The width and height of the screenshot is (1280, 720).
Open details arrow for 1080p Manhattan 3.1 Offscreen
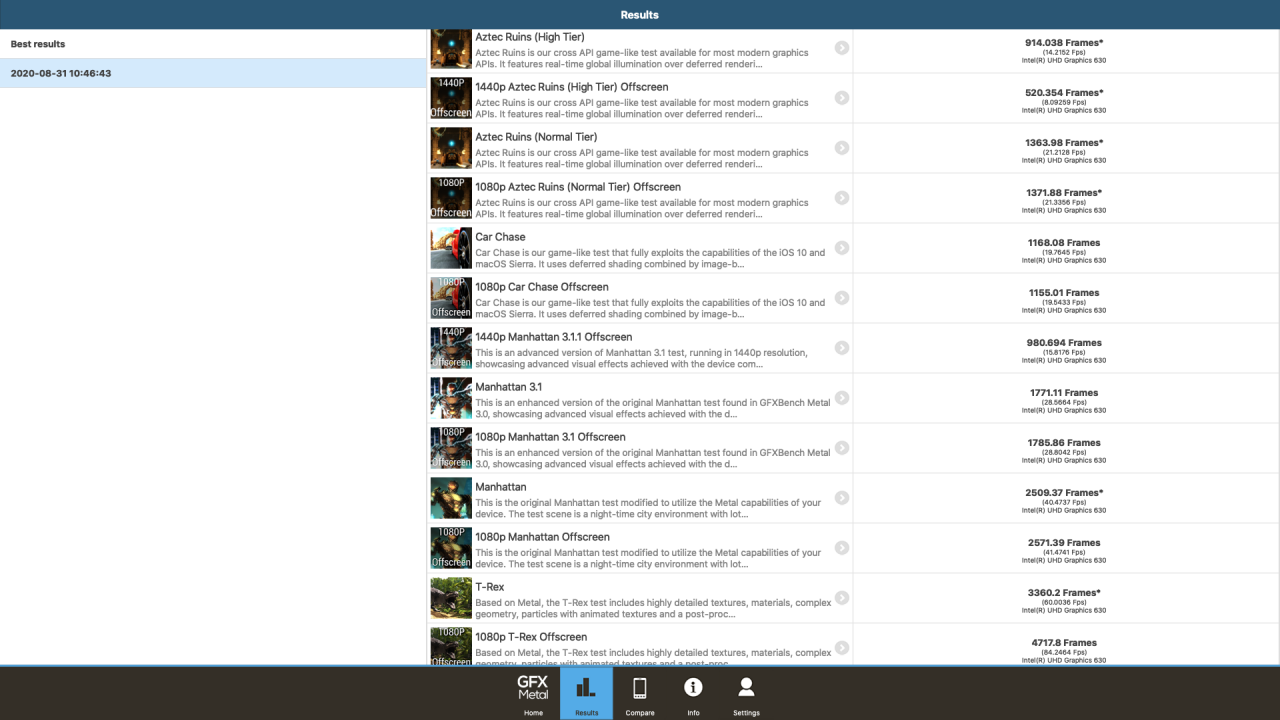click(x=842, y=448)
